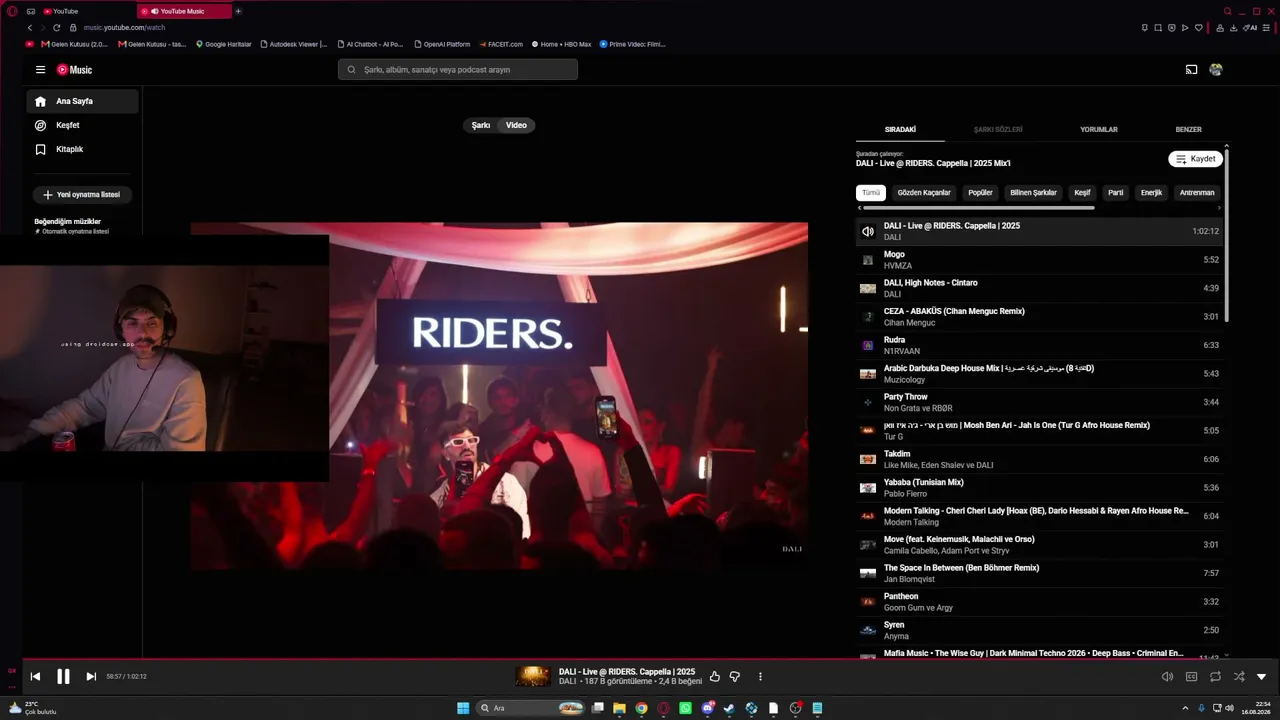
Task: Click the player volume speaker icon
Action: coord(1167,677)
